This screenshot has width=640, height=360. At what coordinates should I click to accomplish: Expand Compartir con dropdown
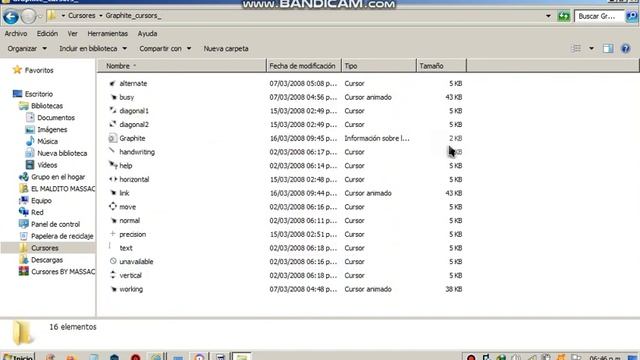[165, 49]
